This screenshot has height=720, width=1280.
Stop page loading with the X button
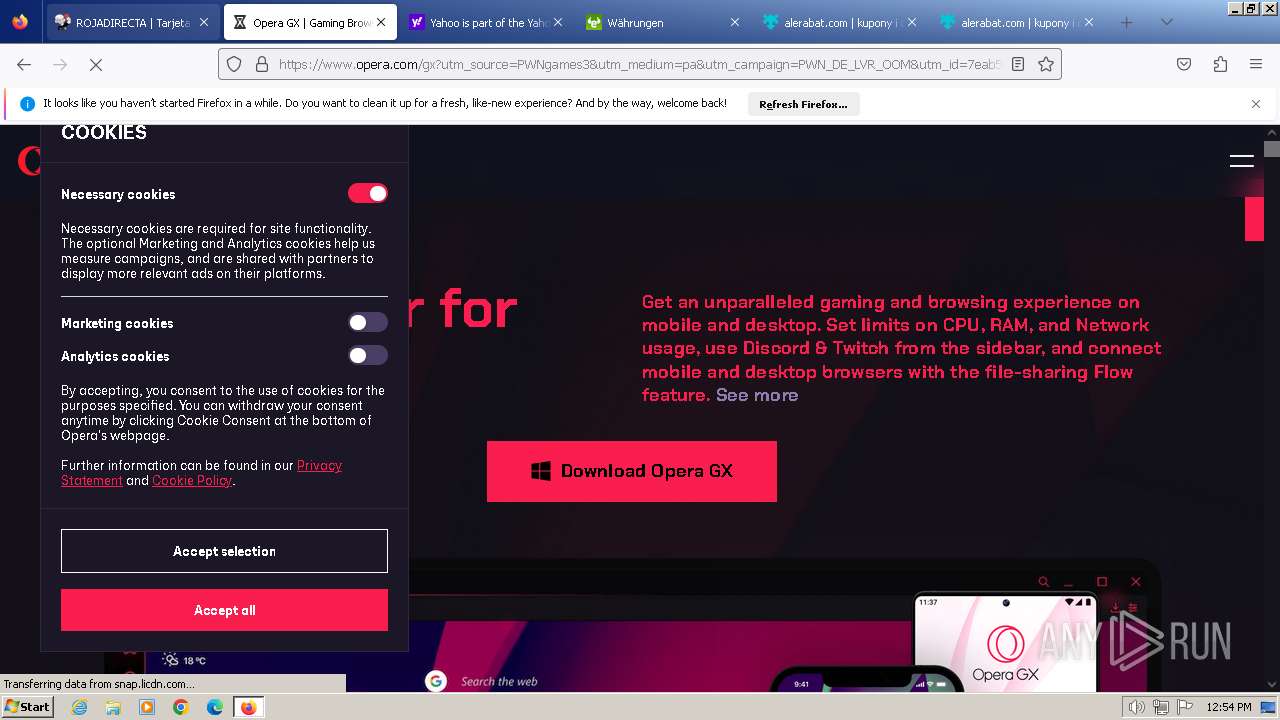click(96, 64)
